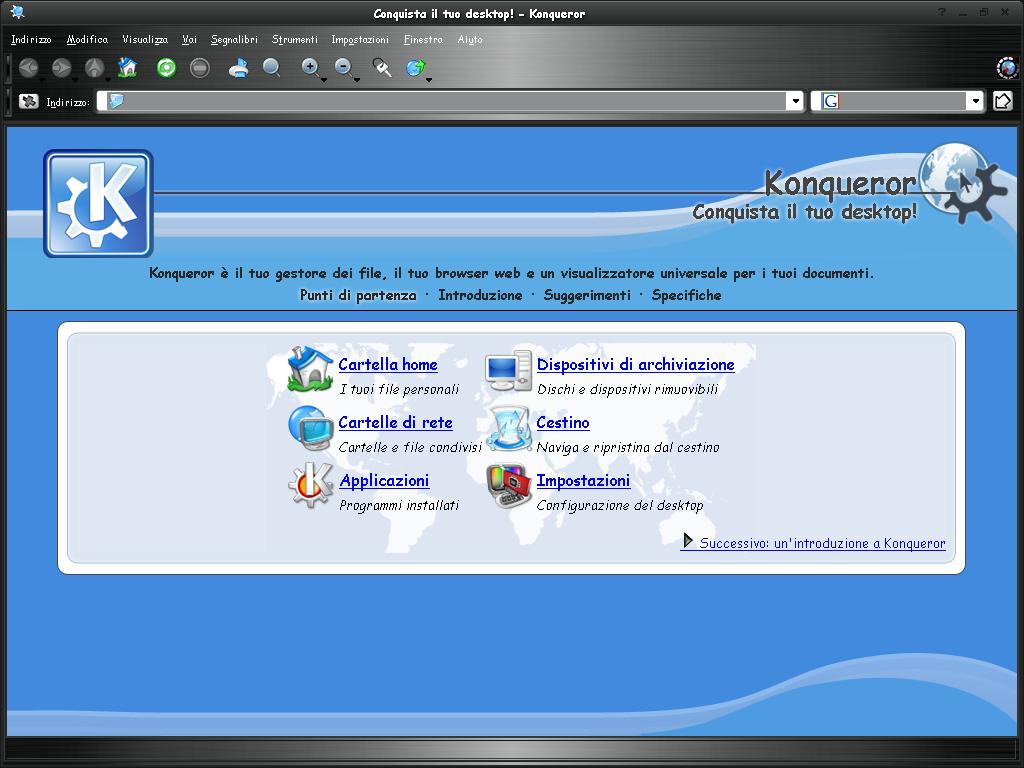
Task: Click the animated KDE gear throbber icon
Action: click(x=1007, y=67)
